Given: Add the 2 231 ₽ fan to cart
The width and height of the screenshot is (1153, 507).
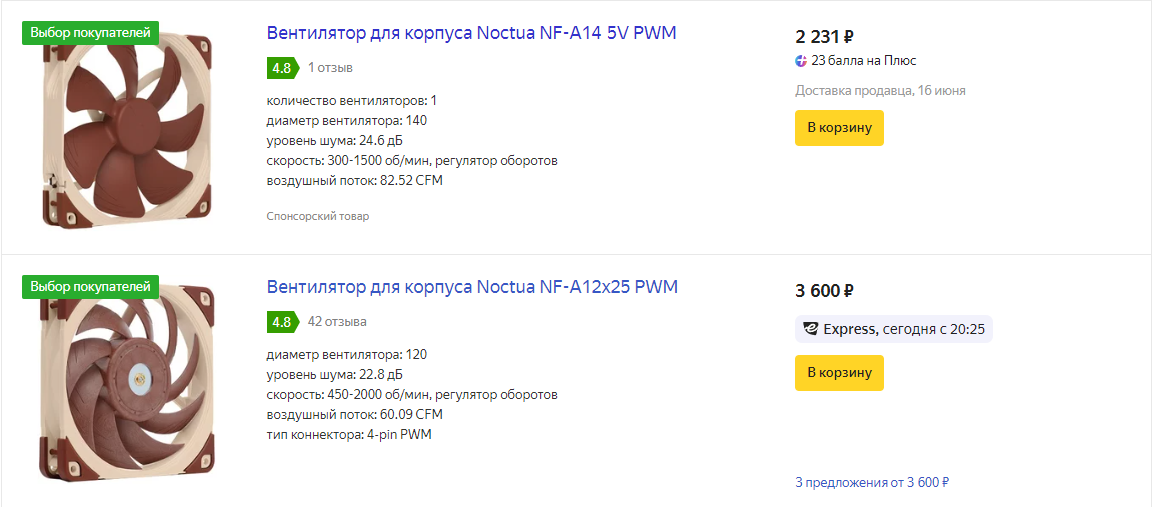Looking at the screenshot, I should 839,128.
